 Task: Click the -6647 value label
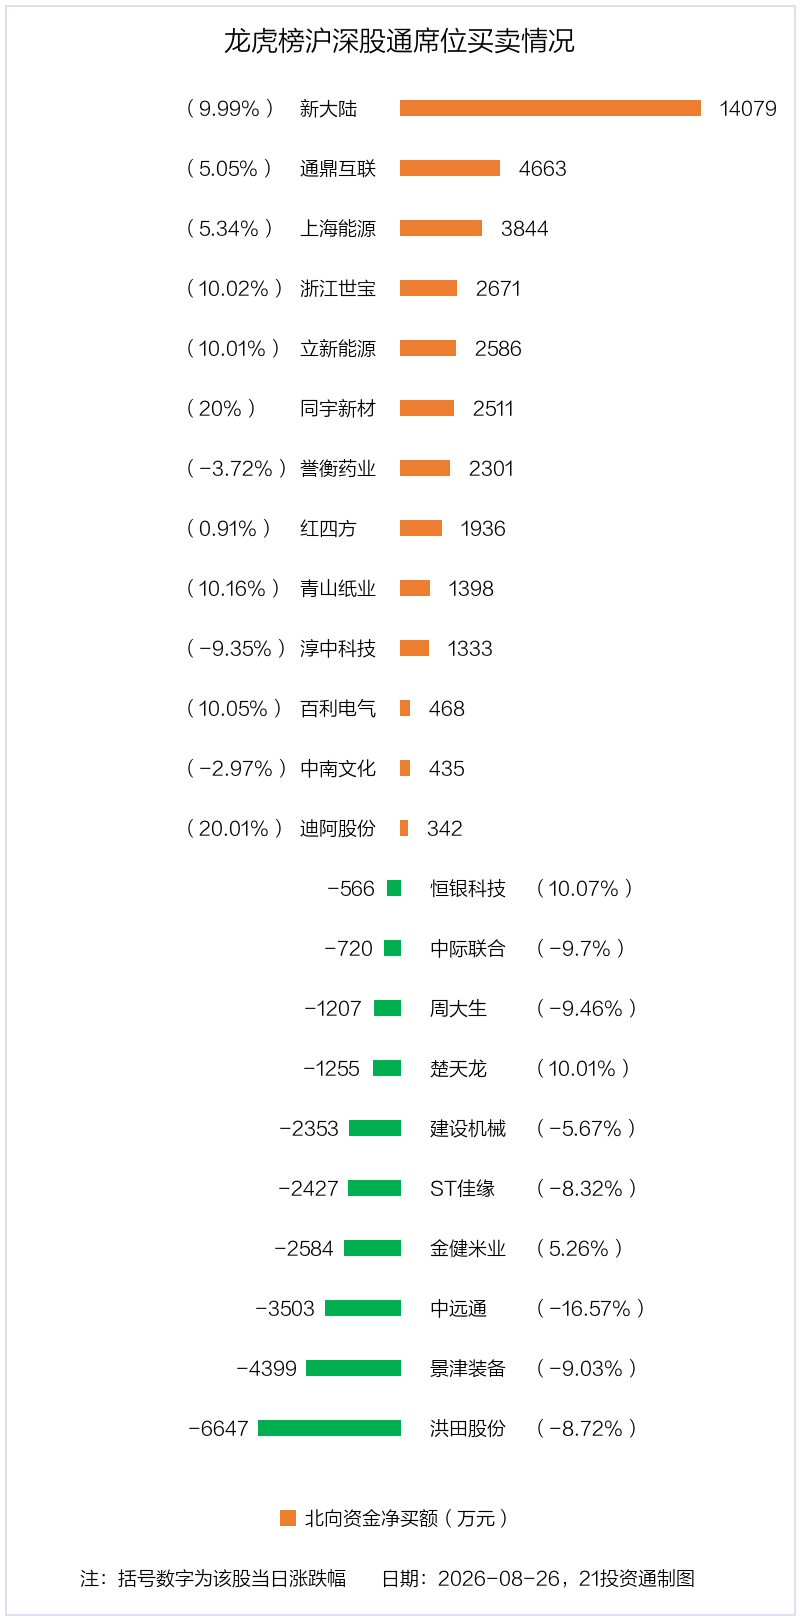tap(218, 1428)
